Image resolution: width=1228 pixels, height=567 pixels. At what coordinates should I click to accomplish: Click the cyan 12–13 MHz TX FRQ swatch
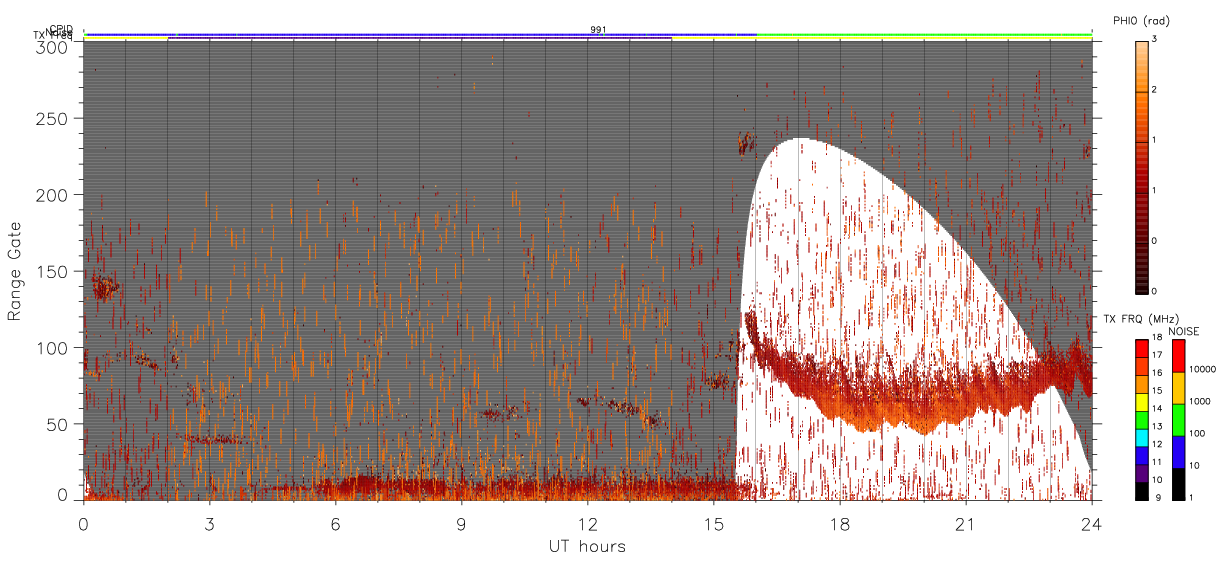tap(1142, 438)
